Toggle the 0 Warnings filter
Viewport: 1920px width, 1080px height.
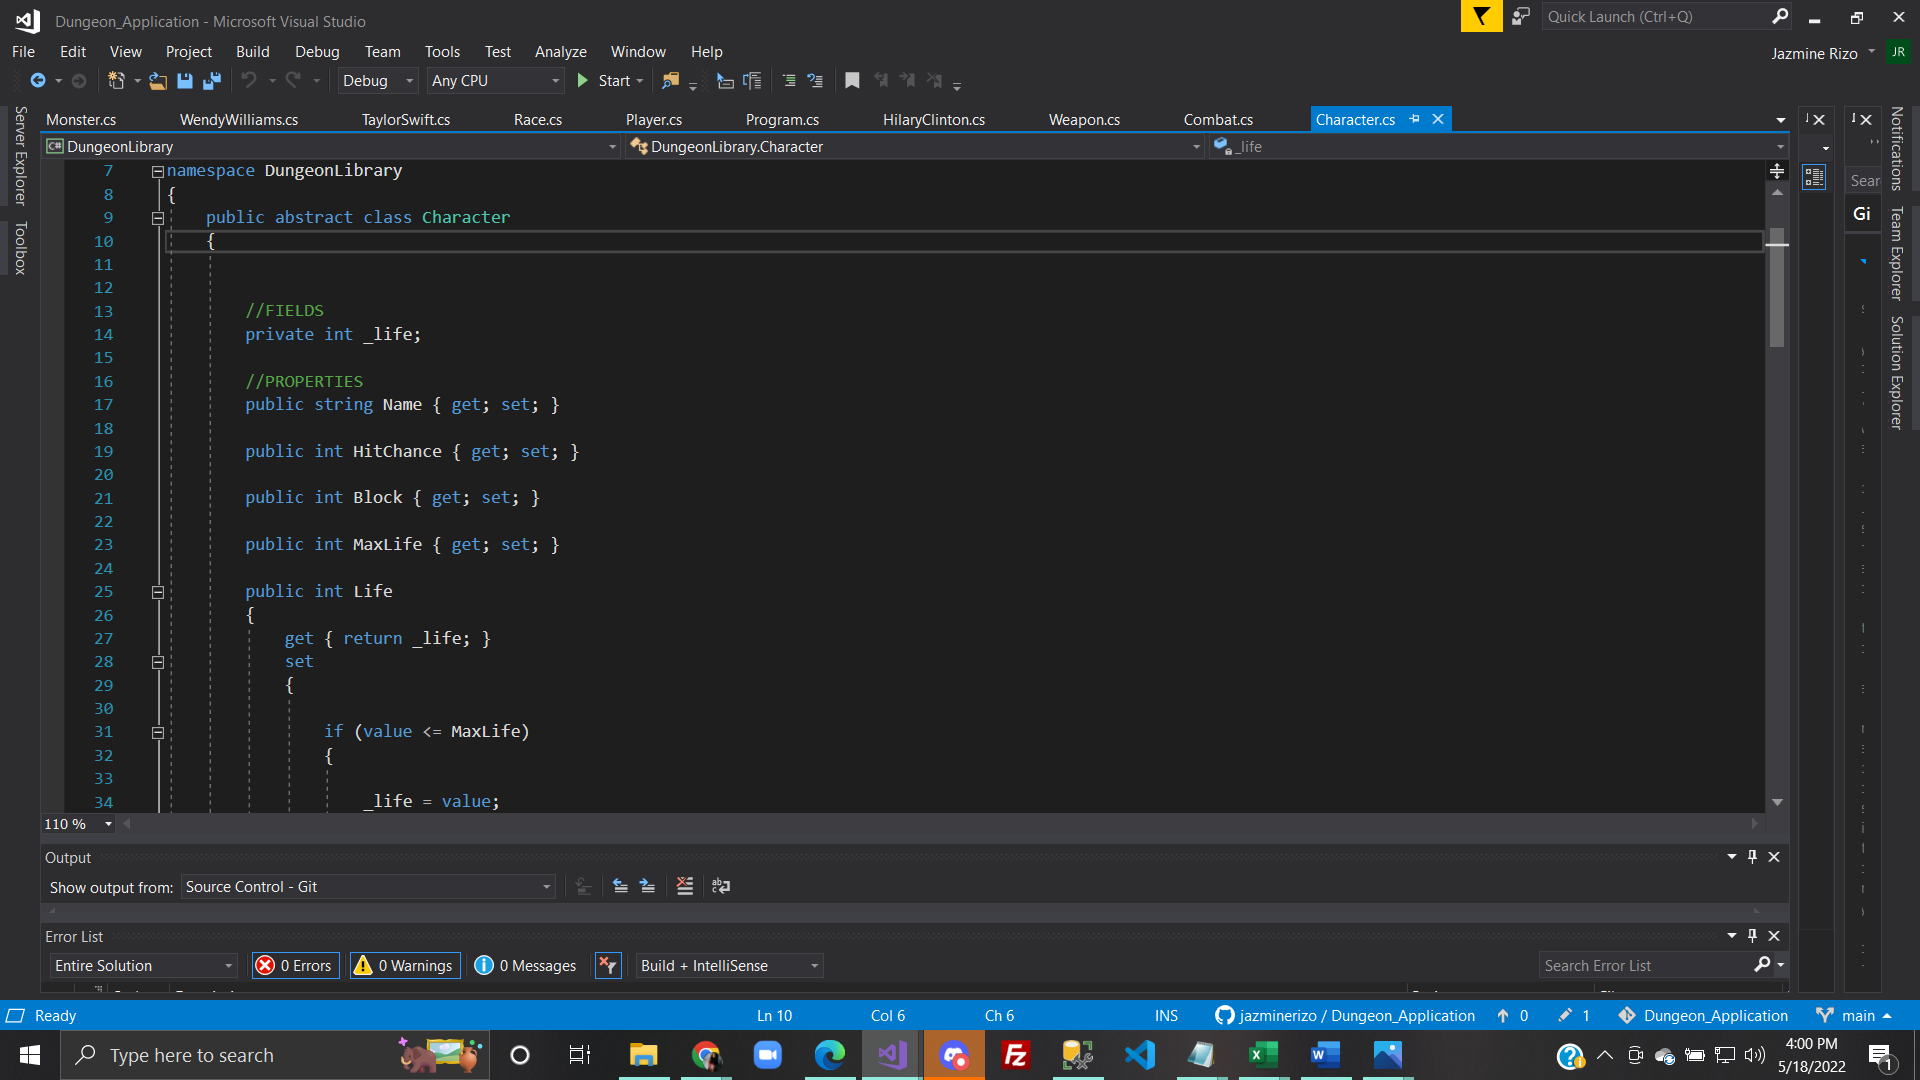click(405, 965)
